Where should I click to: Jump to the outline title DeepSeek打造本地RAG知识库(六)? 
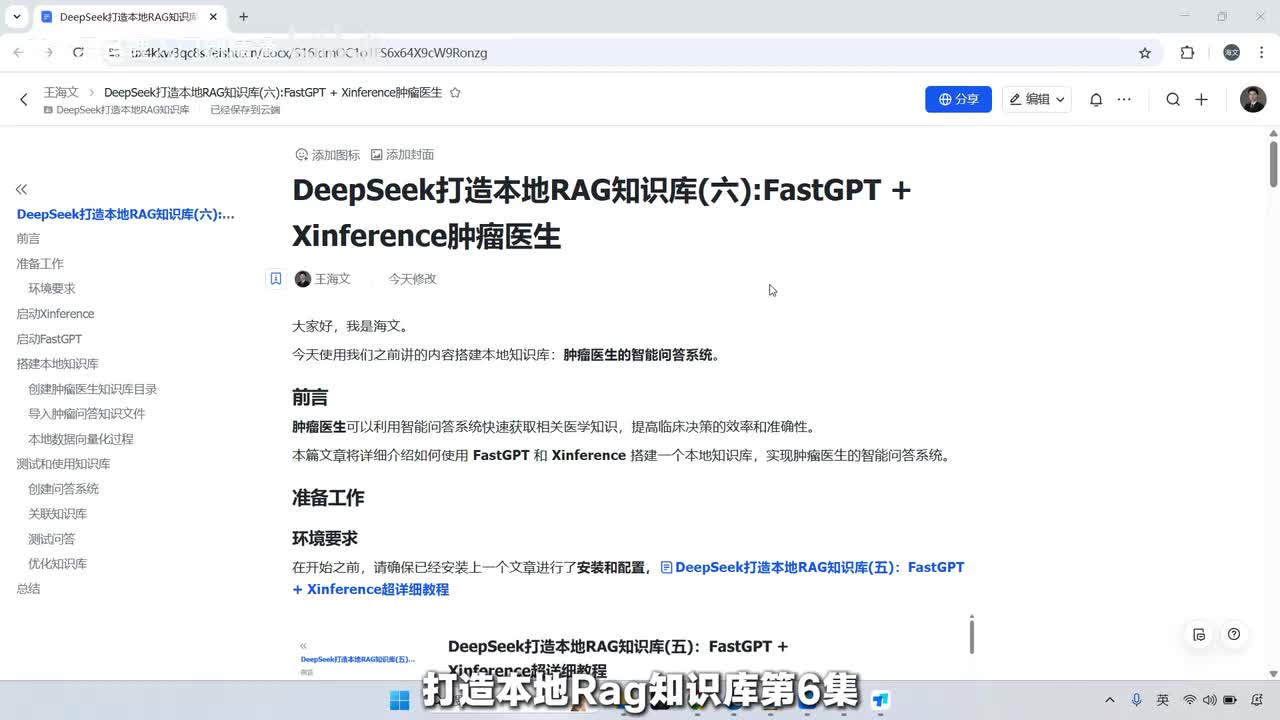coord(126,214)
